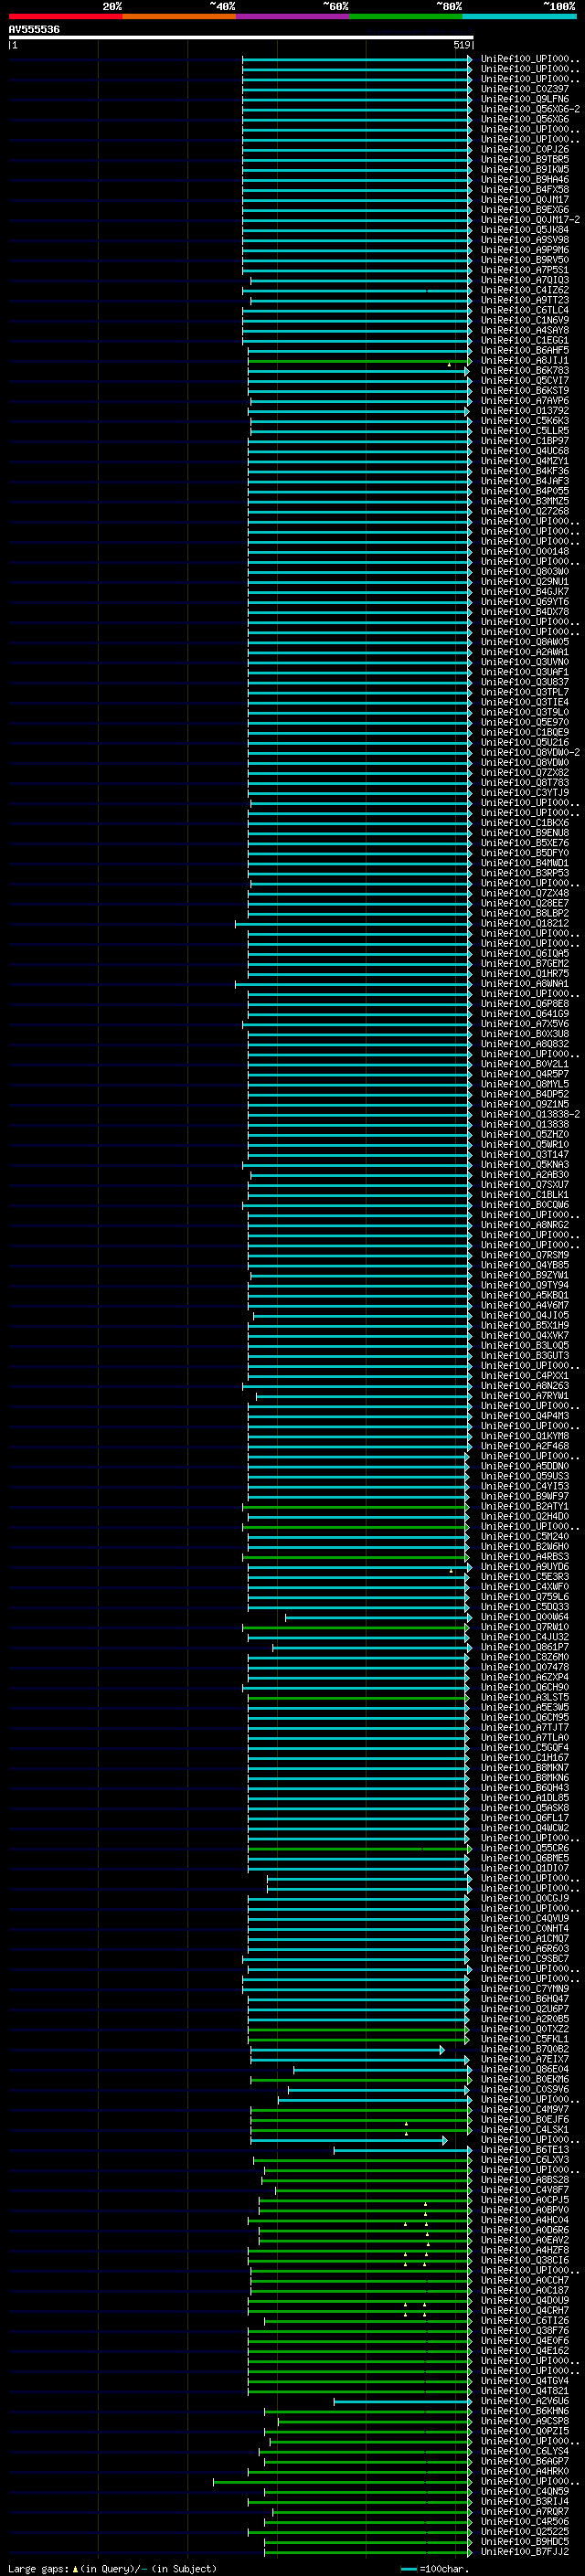
Task: Select the UniRef100_B6K783 hit label
Action: (525, 371)
